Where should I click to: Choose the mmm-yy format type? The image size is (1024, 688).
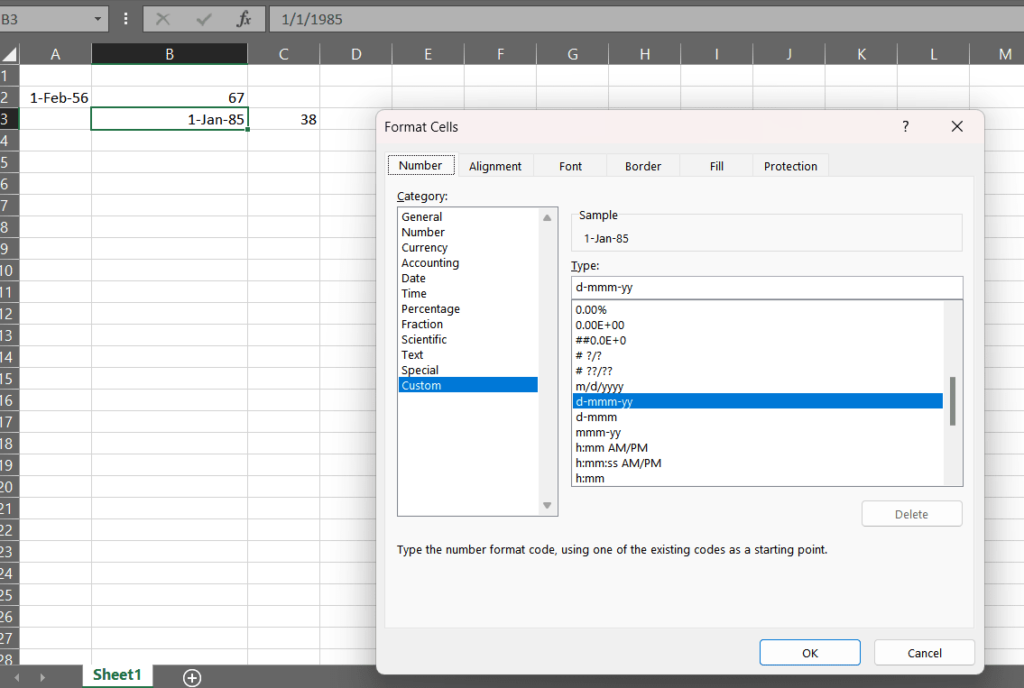coord(758,433)
